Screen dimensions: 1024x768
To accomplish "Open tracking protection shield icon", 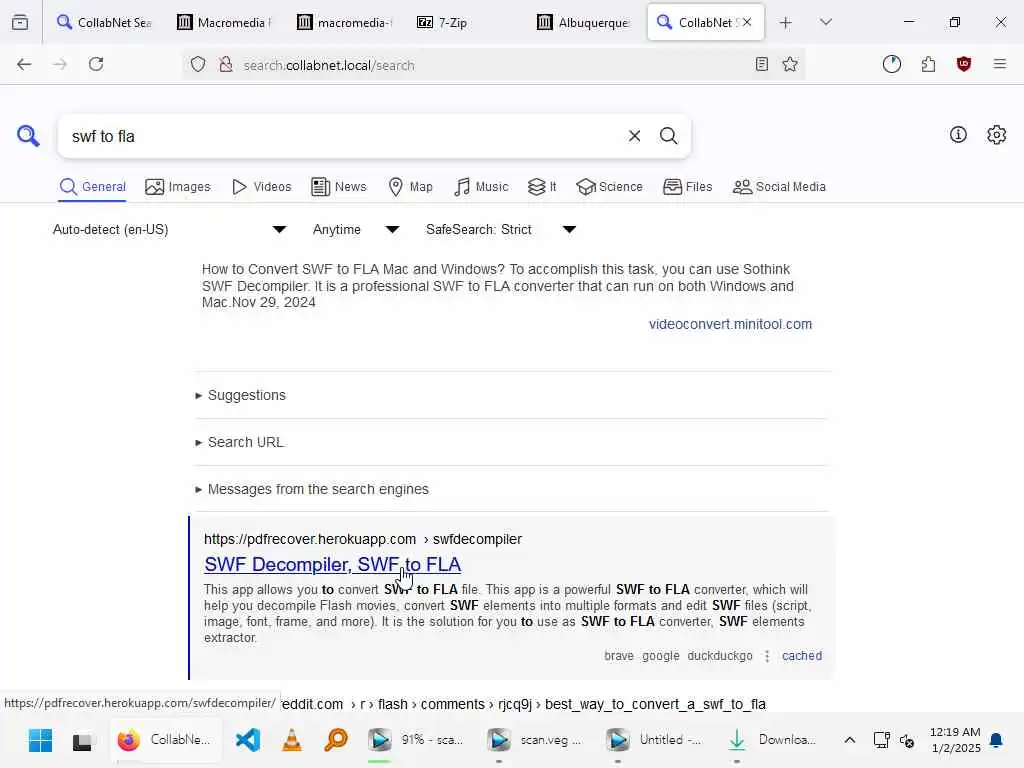I will [198, 65].
